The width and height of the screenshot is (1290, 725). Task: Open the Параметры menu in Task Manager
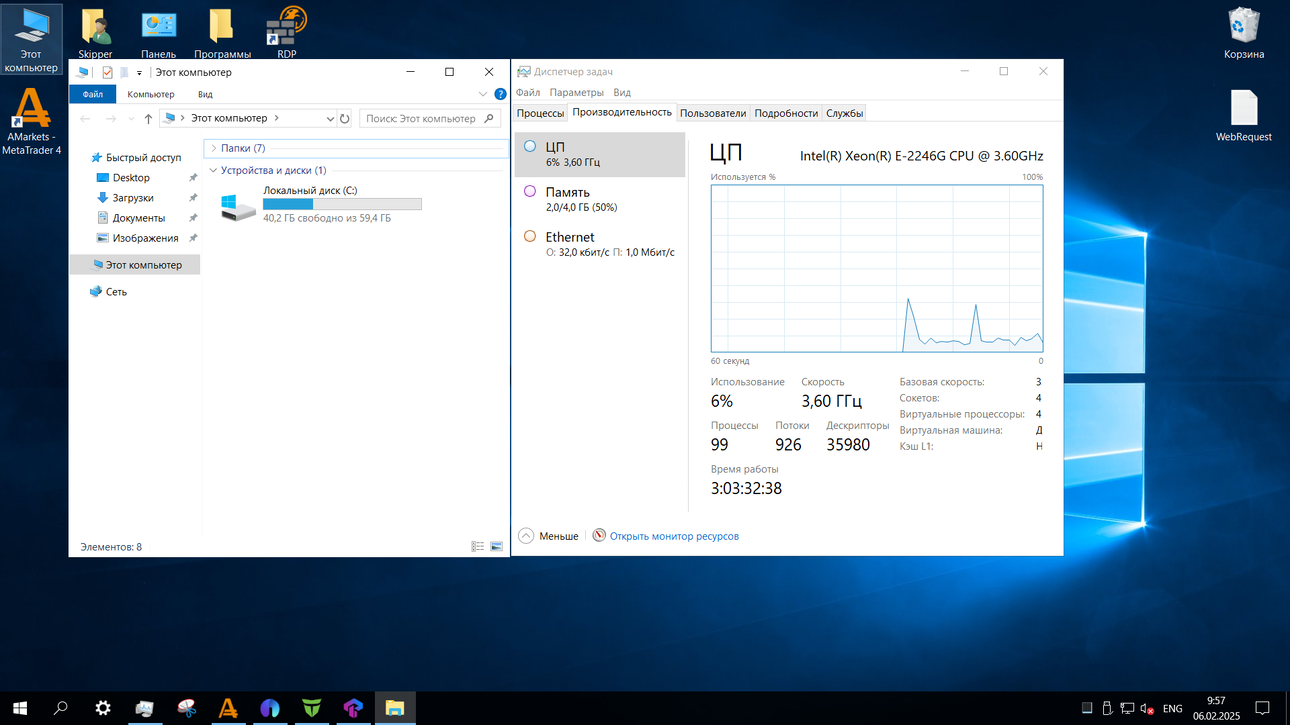[x=577, y=92]
